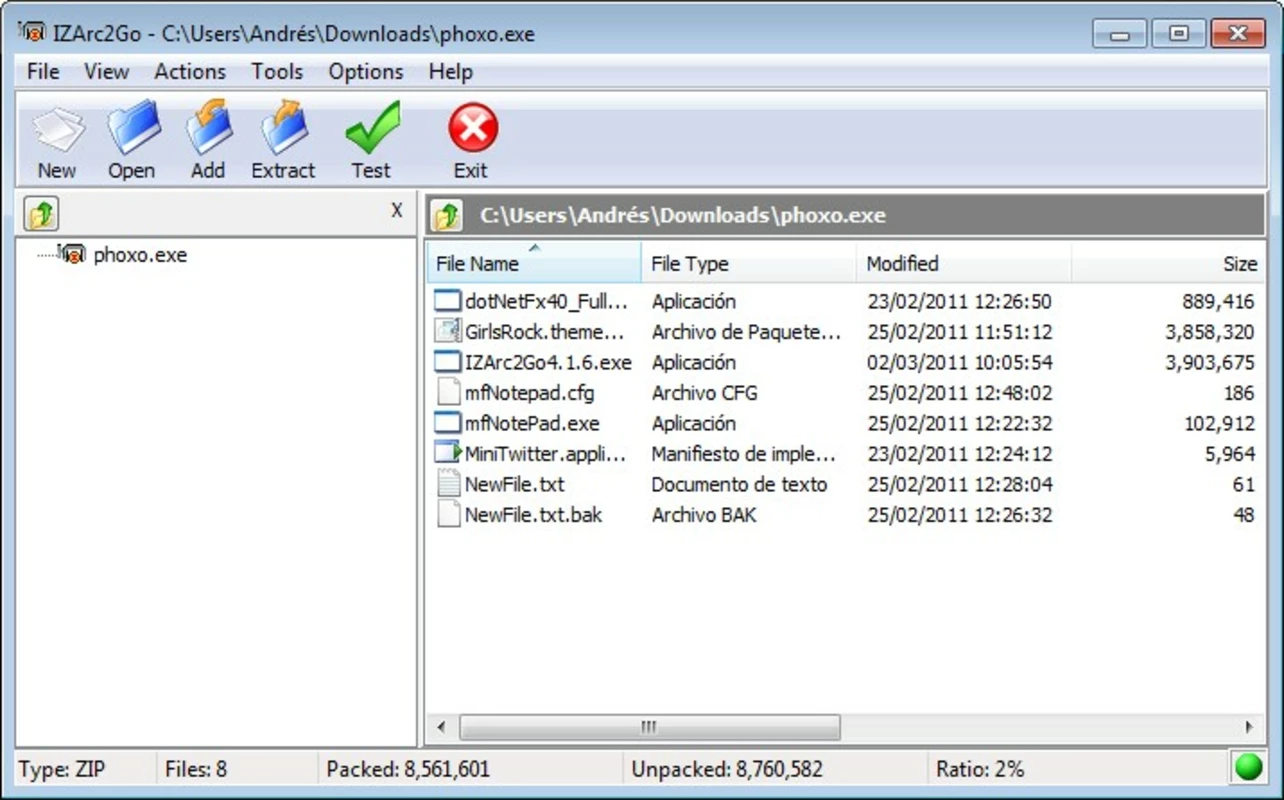Image resolution: width=1284 pixels, height=800 pixels.
Task: Minimize the IZArc2Go window
Action: [x=1119, y=33]
